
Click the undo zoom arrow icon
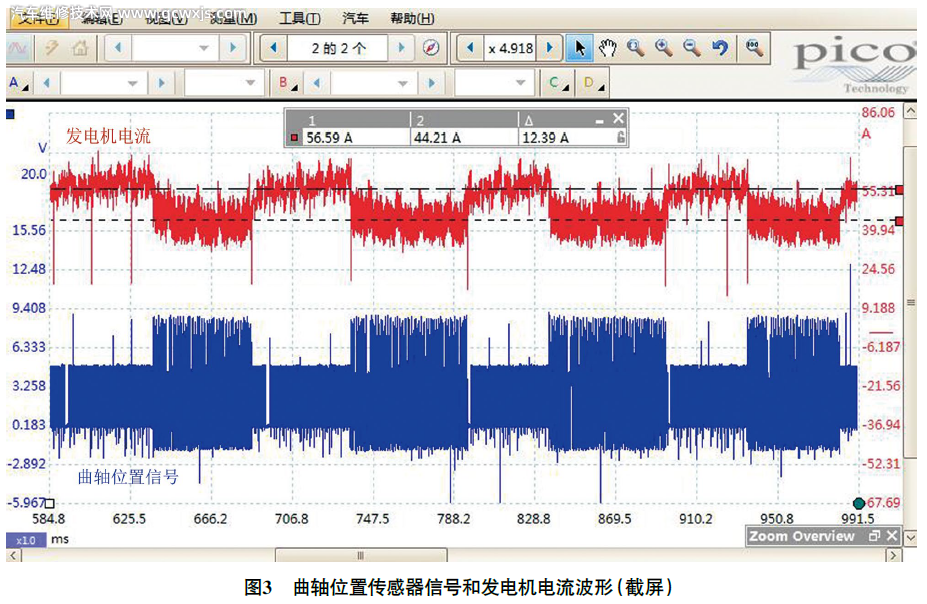[x=719, y=48]
